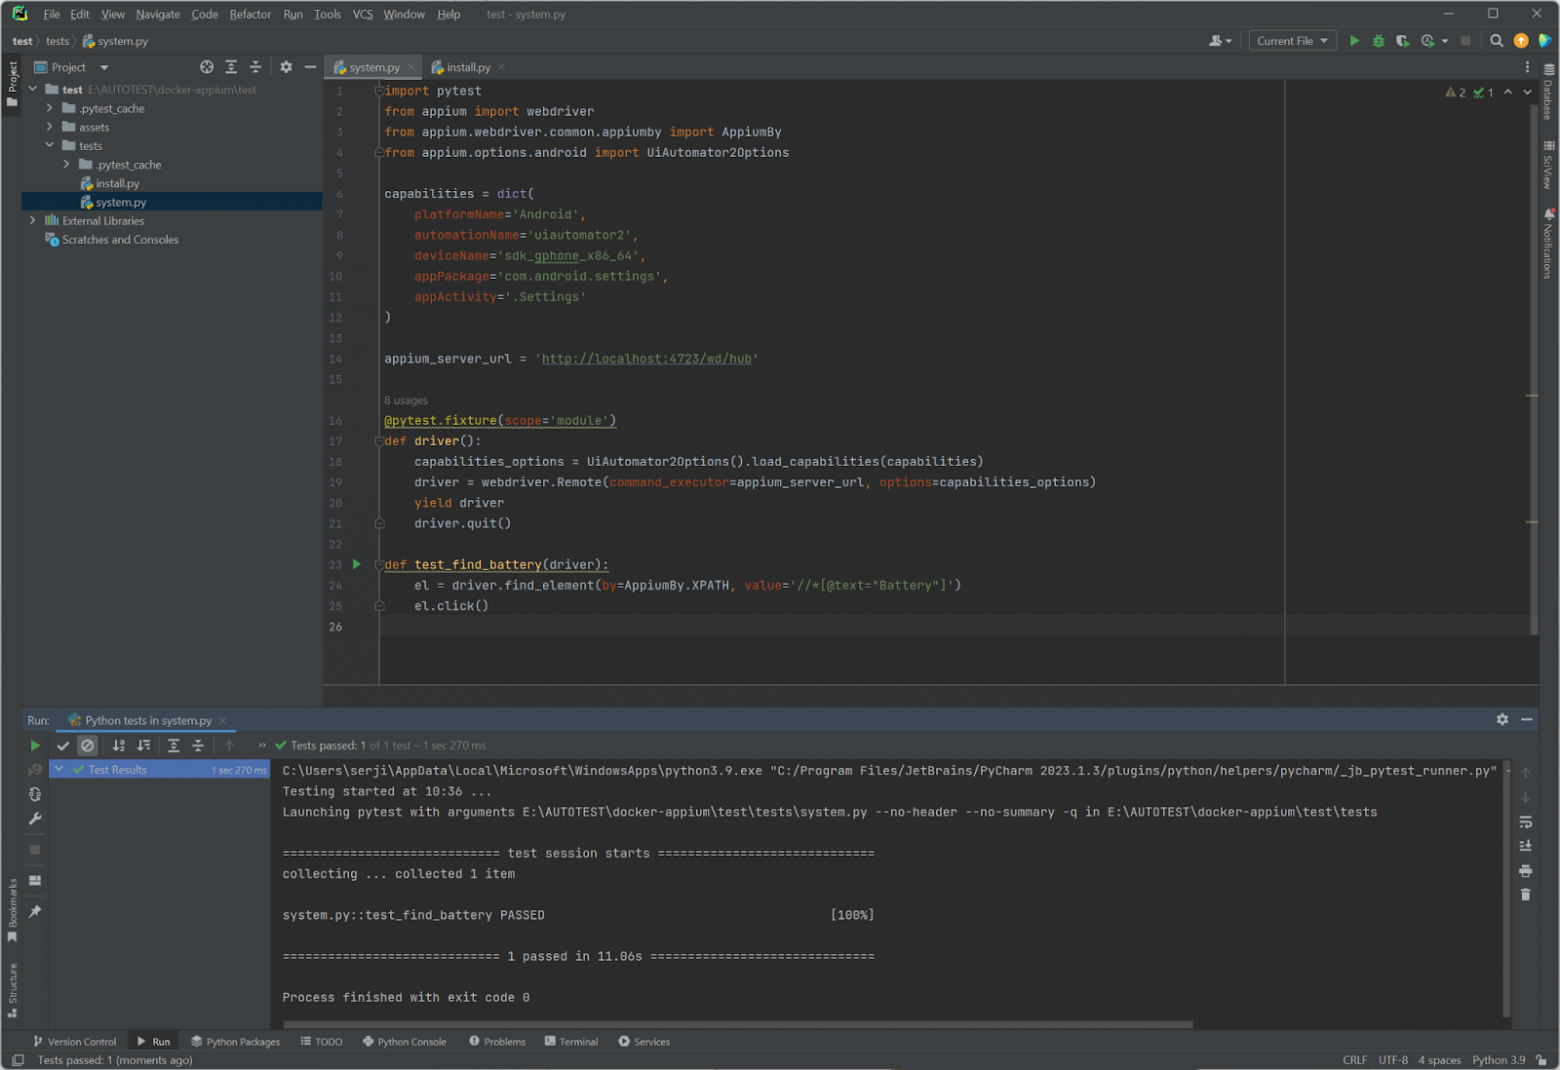
Task: Toggle show passed tests checkmark filter
Action: pos(63,745)
